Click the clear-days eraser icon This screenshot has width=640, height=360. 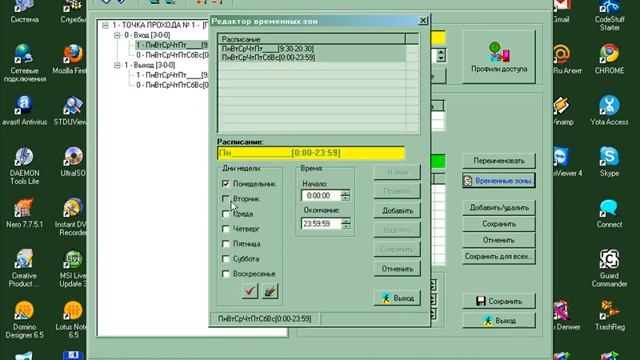tap(270, 291)
